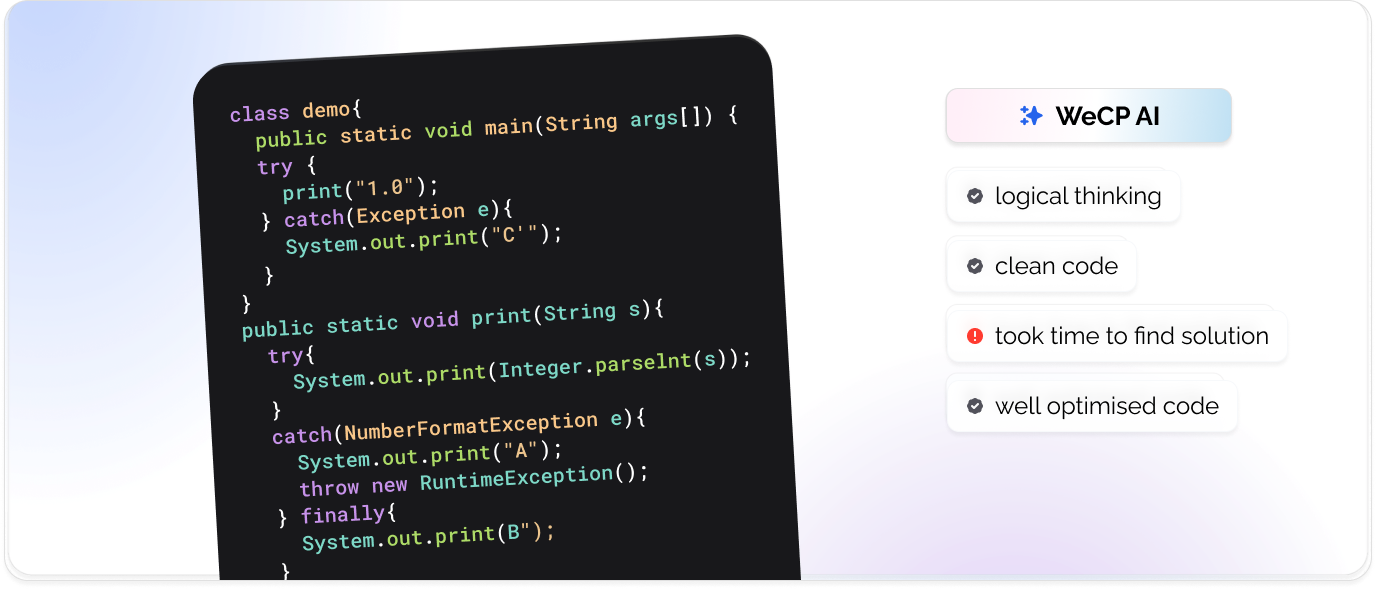Viewport: 1376px width, 589px height.
Task: Click the check icon next to clean code
Action: [x=975, y=266]
